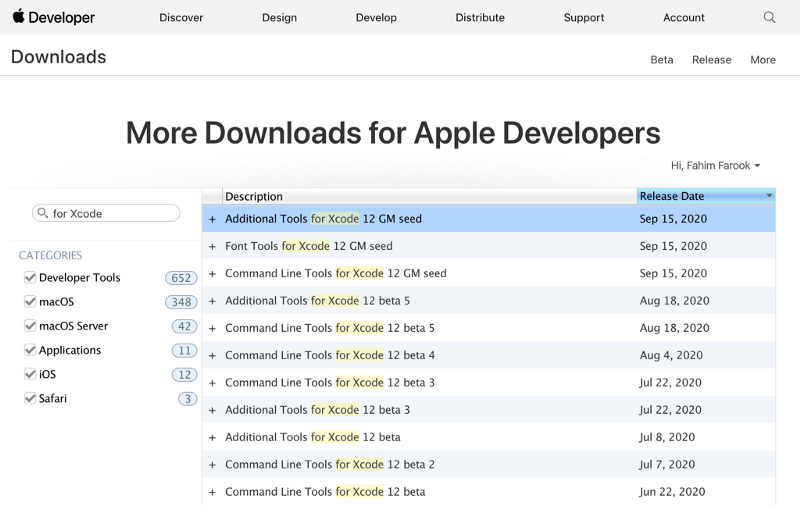This screenshot has width=800, height=505.
Task: Open the Develop menu
Action: [x=376, y=17]
